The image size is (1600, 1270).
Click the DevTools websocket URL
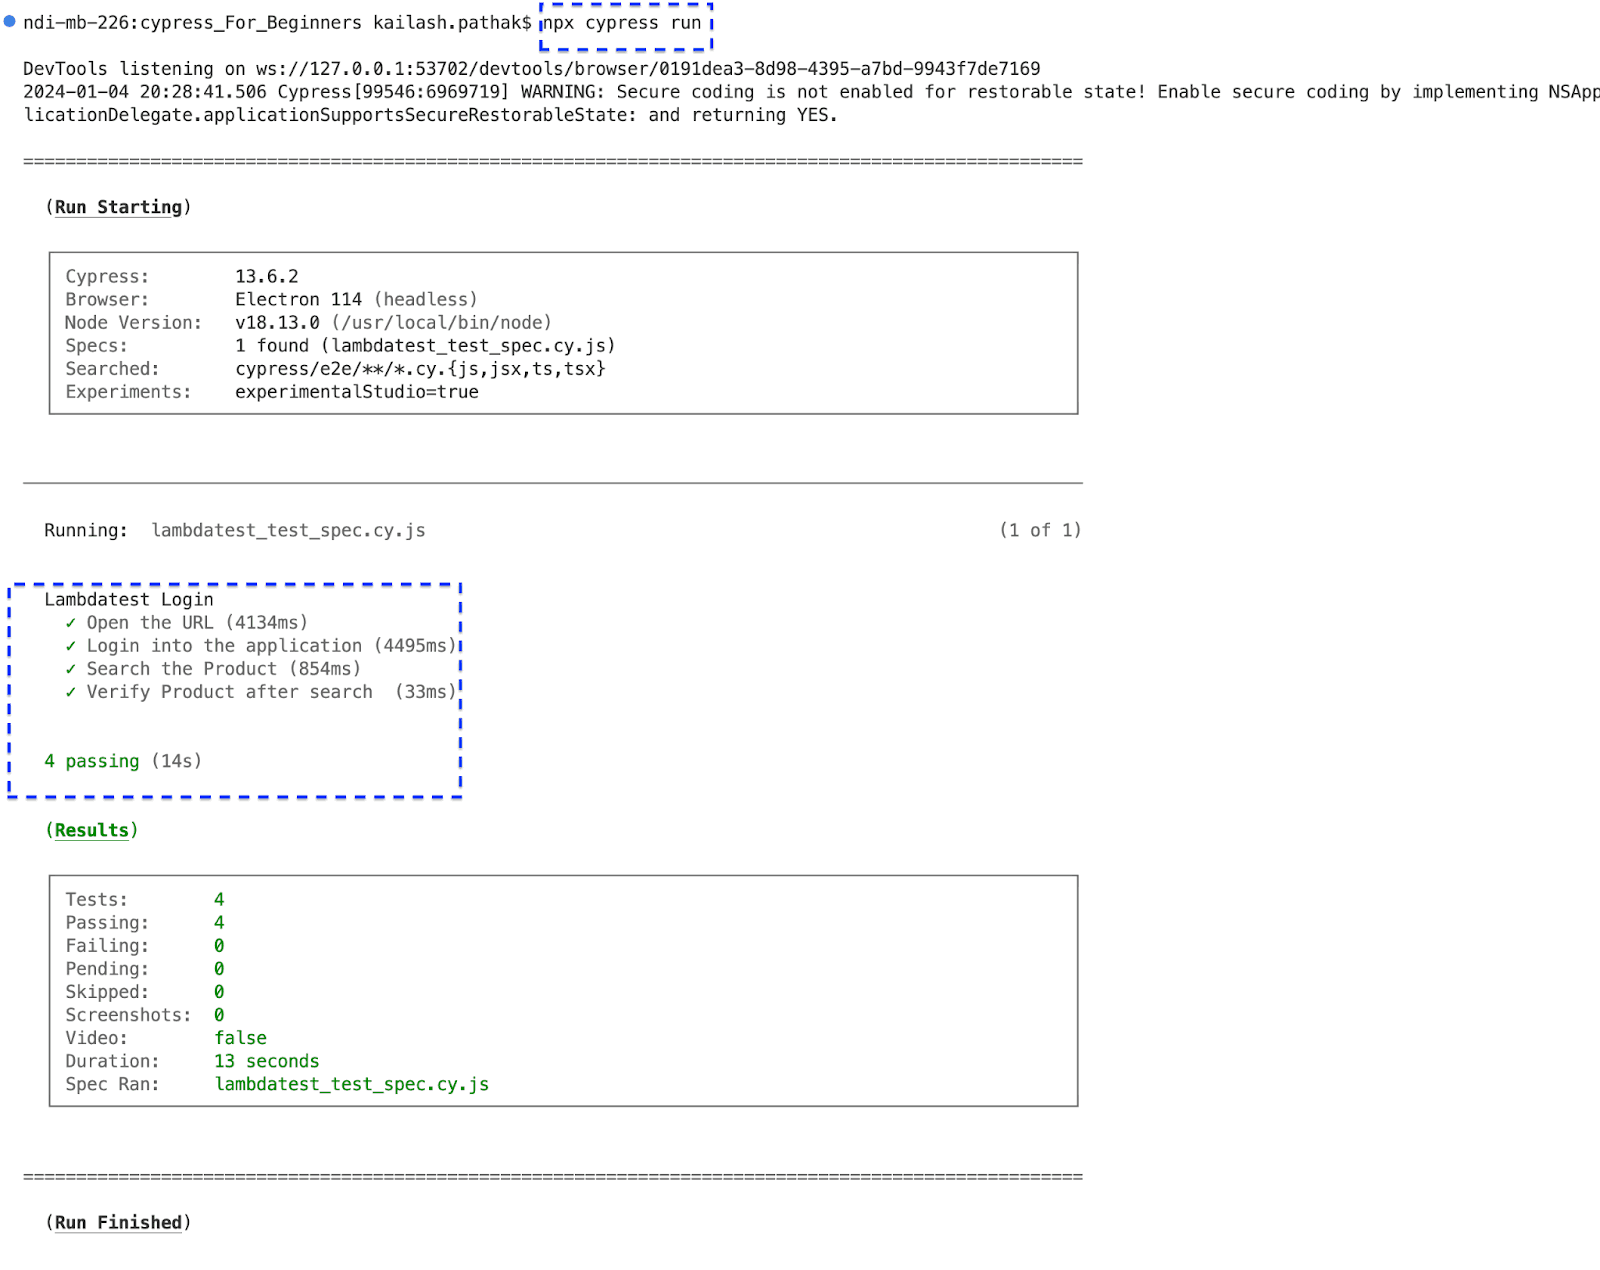point(648,69)
